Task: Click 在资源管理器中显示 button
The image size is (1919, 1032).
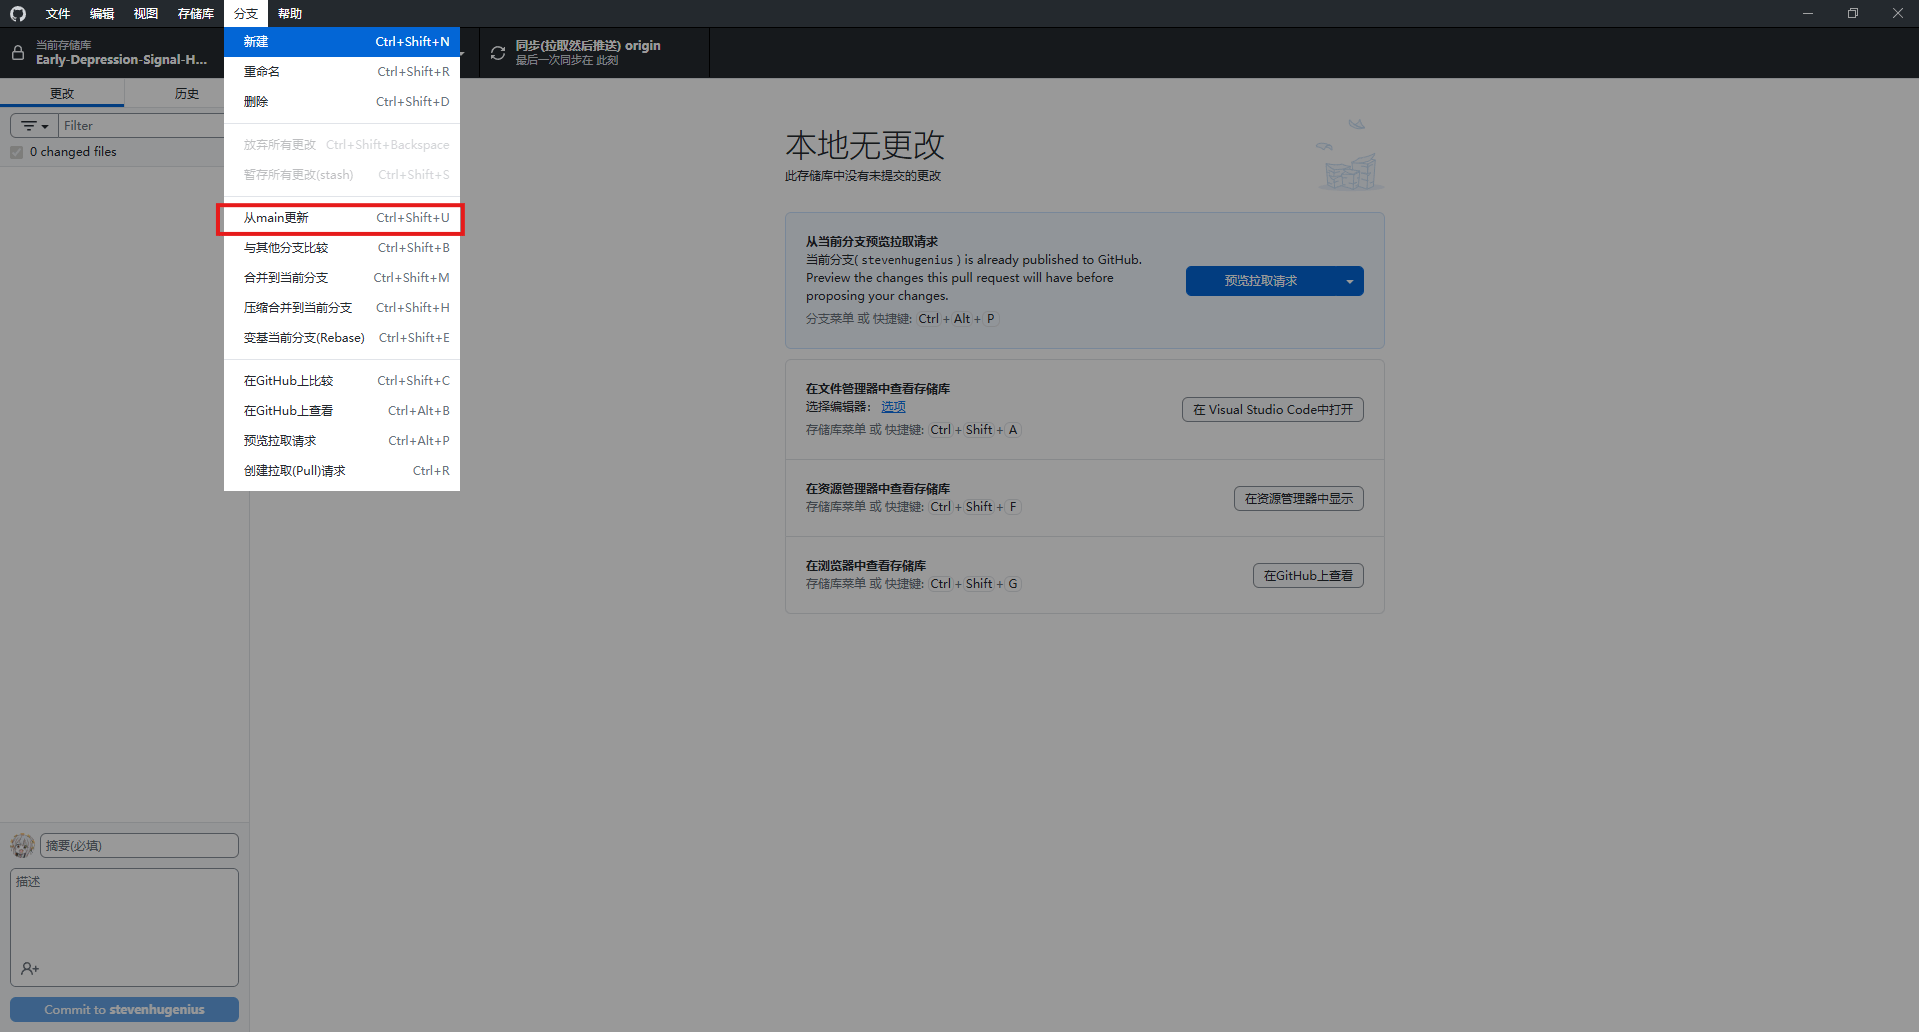Action: (1298, 499)
